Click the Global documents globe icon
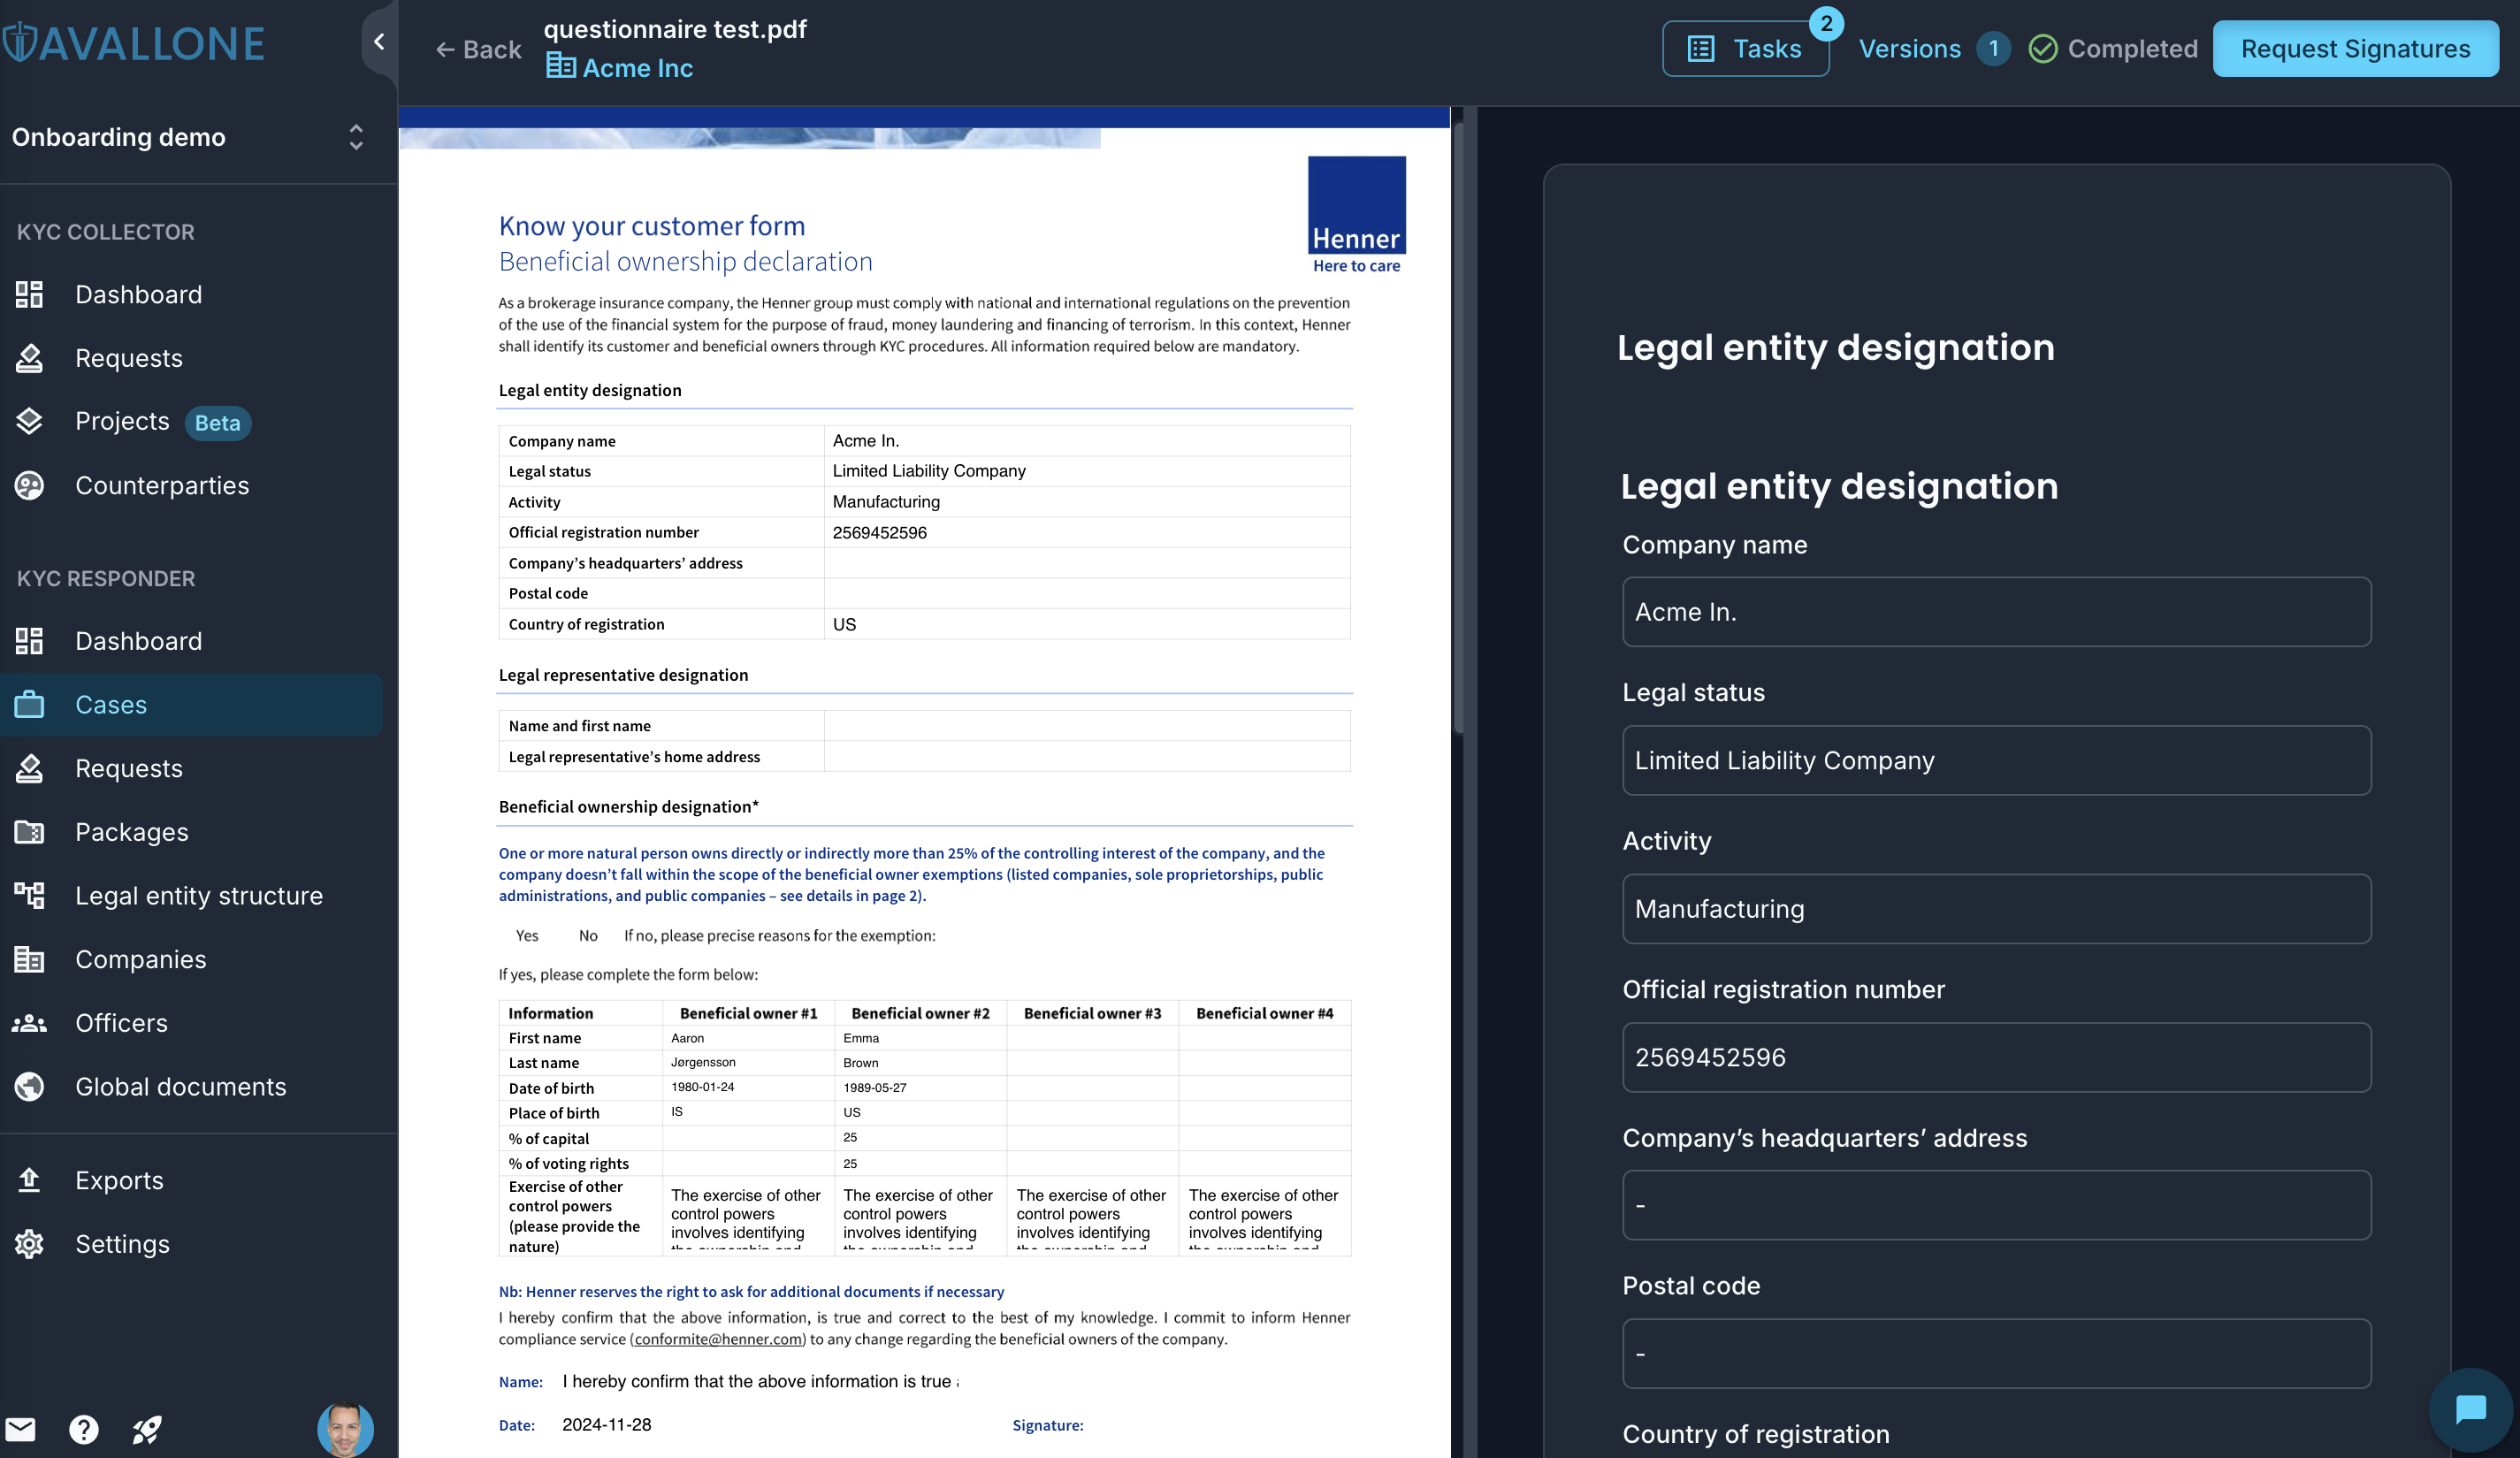2520x1458 pixels. 29,1086
